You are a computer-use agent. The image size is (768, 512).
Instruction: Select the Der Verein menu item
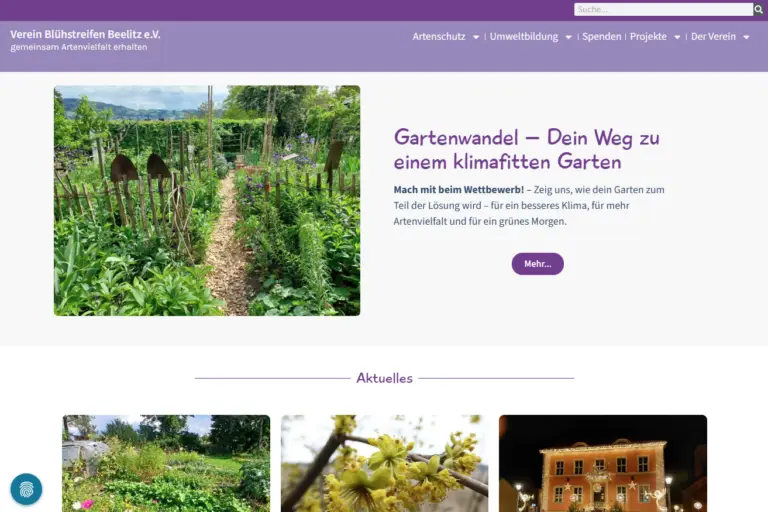[x=713, y=37]
